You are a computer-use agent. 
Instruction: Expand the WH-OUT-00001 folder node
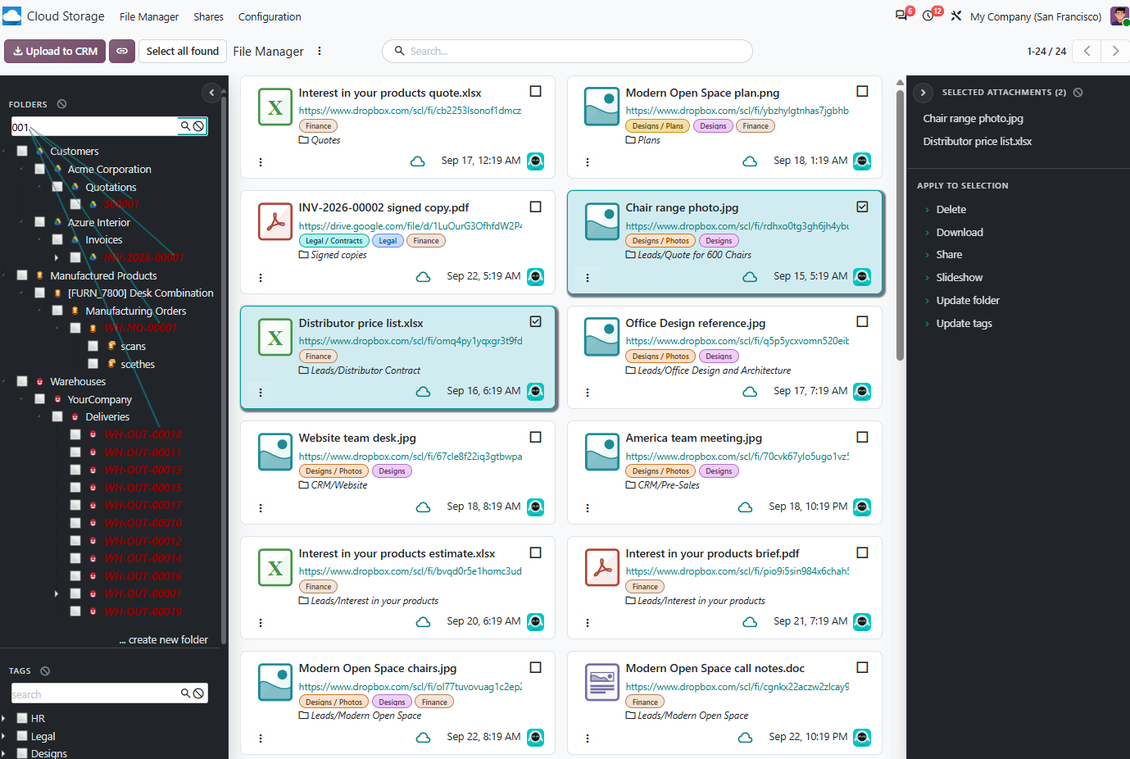[x=56, y=594]
